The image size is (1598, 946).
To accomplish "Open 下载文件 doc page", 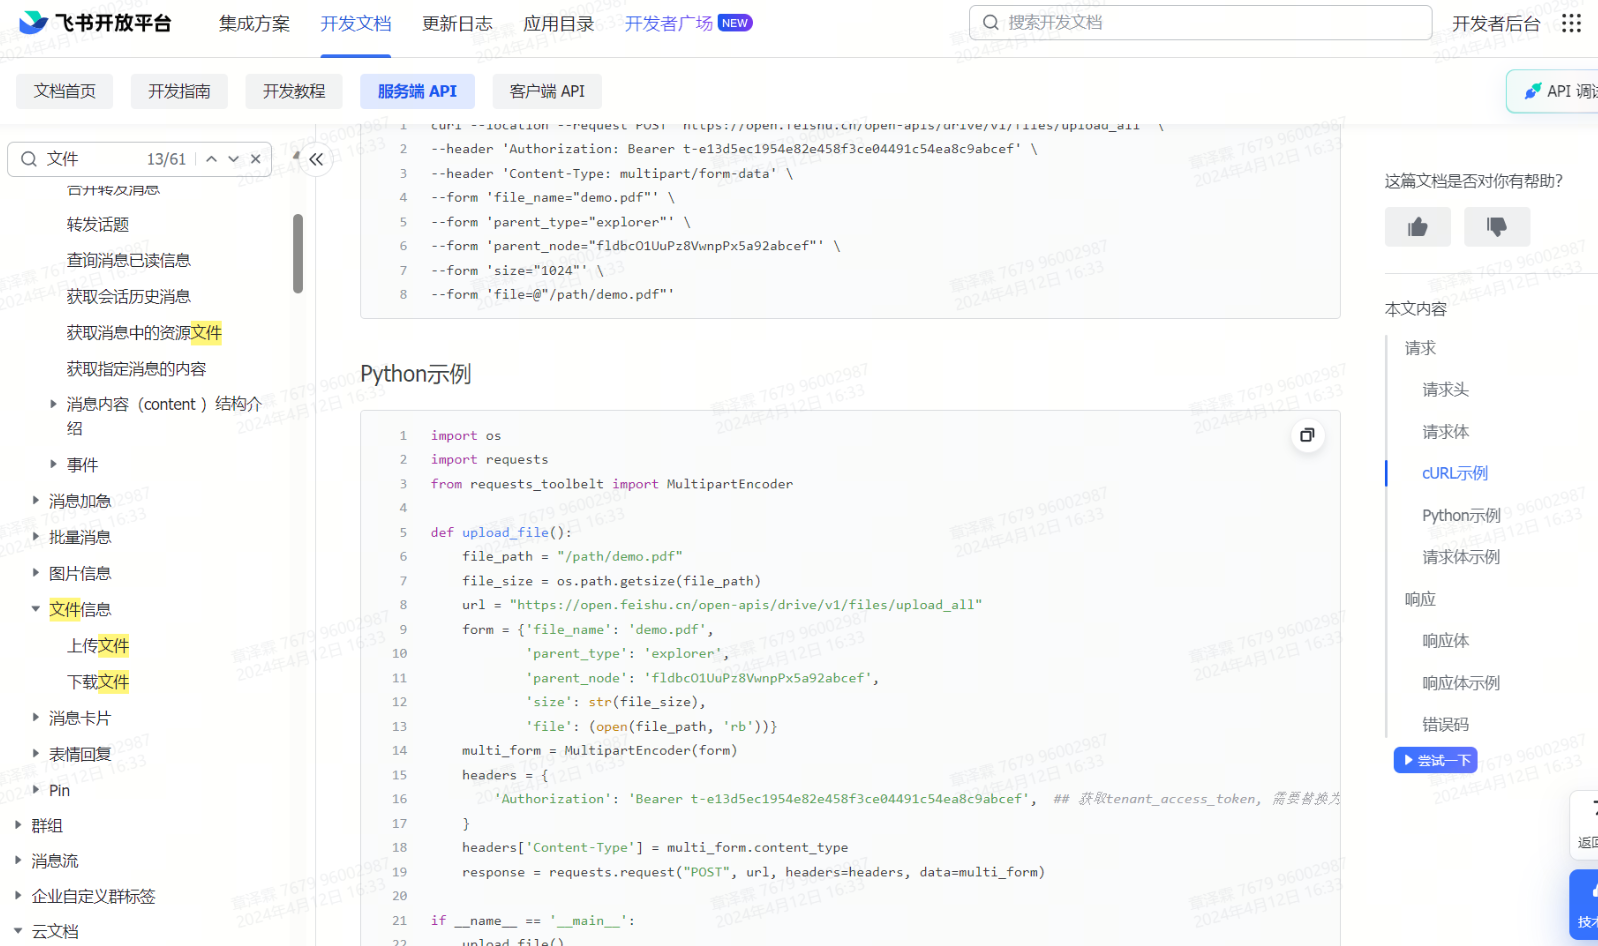I will pos(98,681).
